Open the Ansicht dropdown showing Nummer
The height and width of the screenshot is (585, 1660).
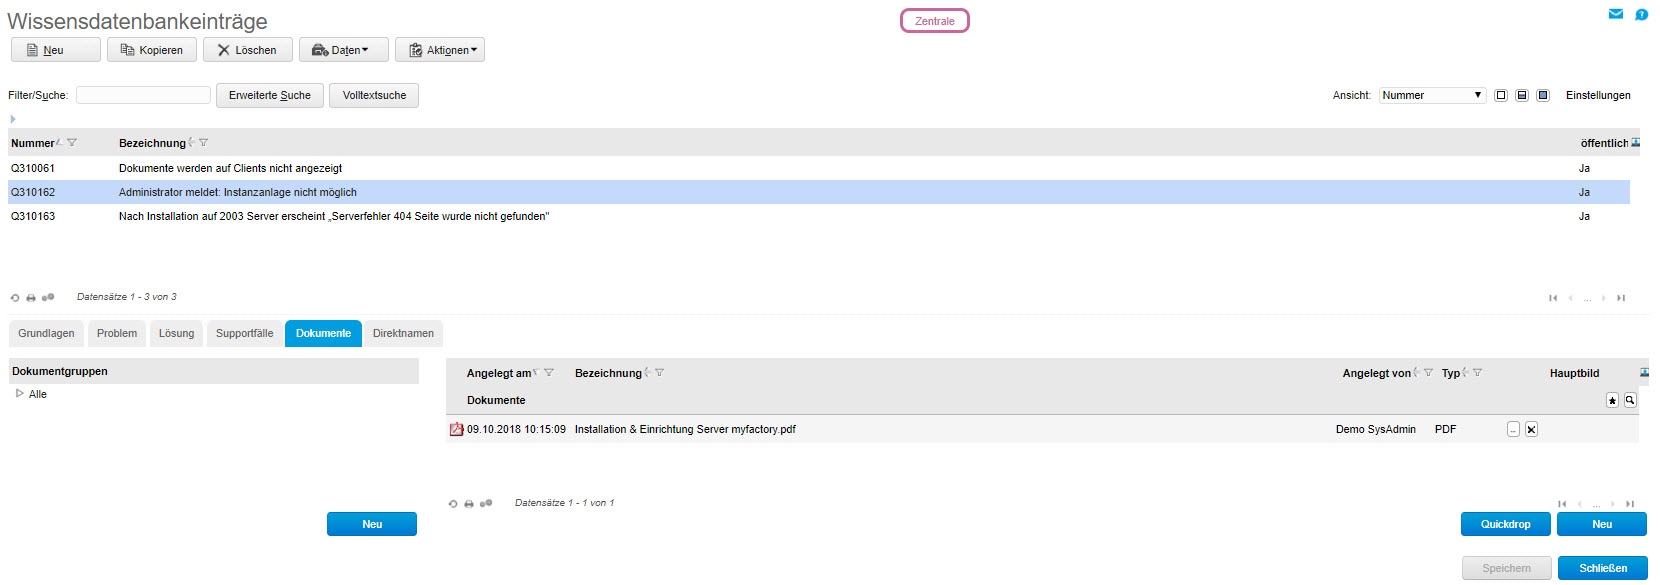click(x=1433, y=95)
